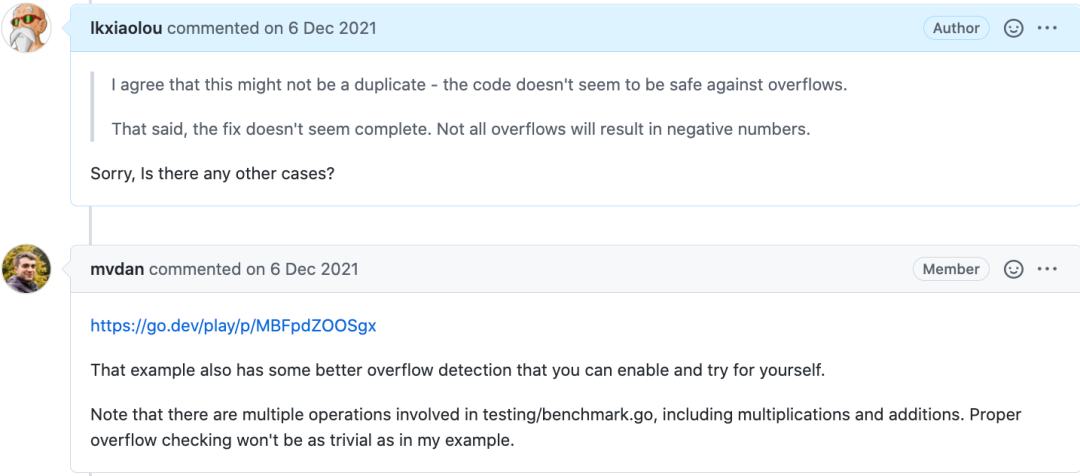
Task: Click the lkxiaolou username link
Action: [127, 28]
